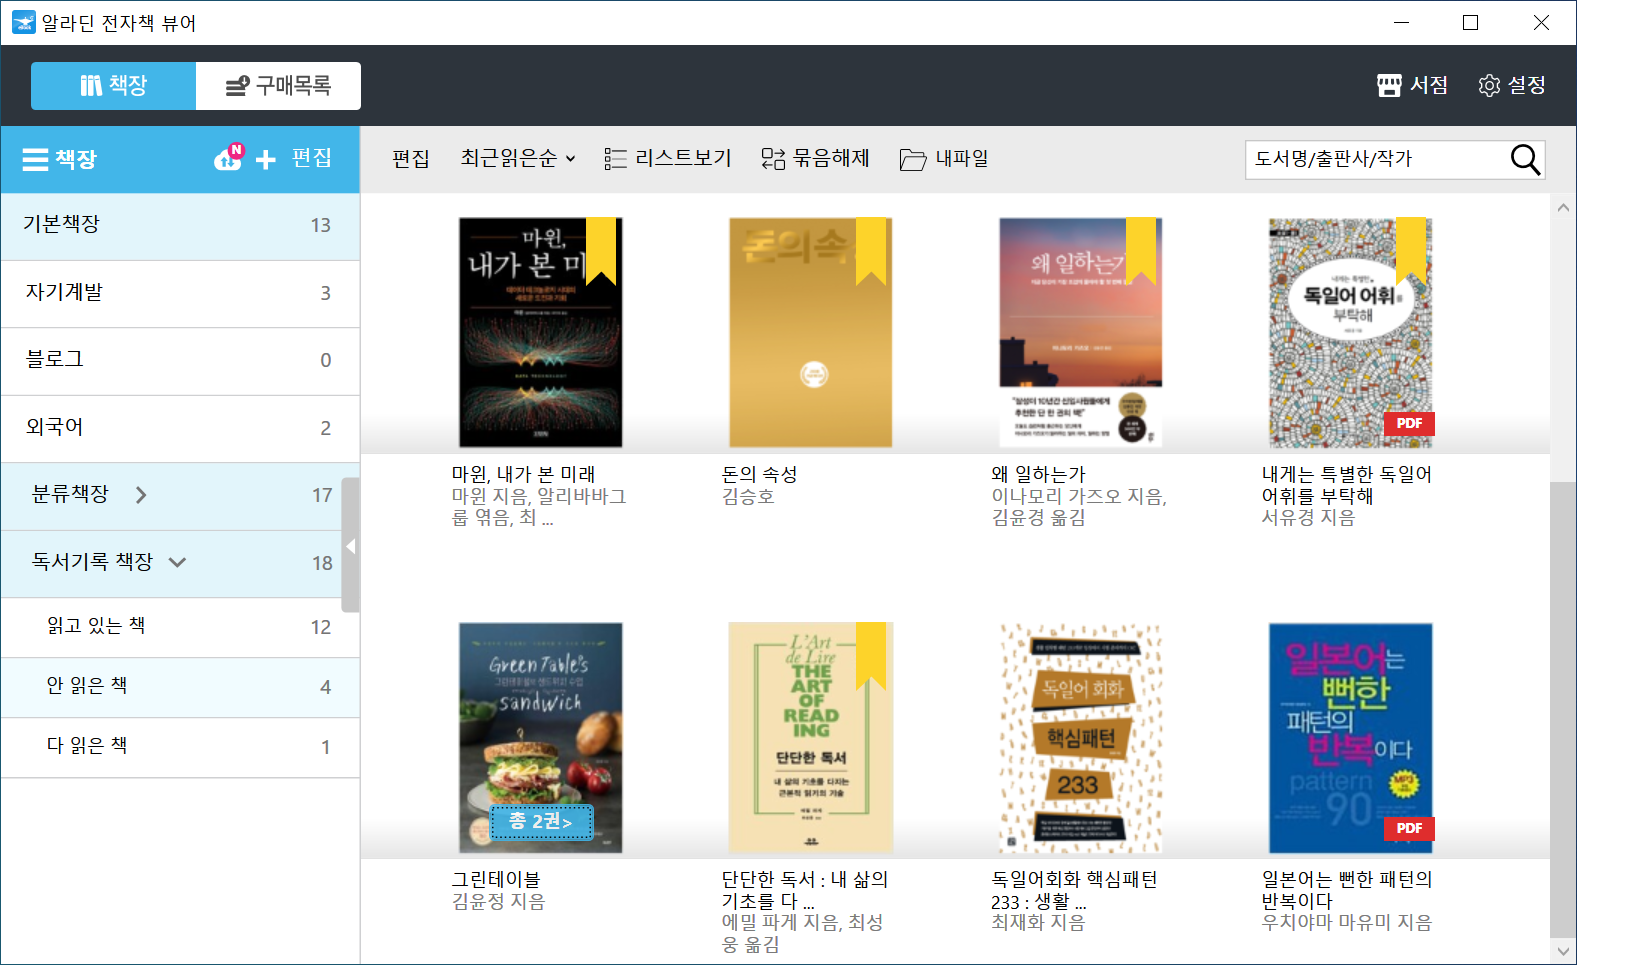1625x965 pixels.
Task: Select 안 읽은 책 list
Action: pos(180,688)
